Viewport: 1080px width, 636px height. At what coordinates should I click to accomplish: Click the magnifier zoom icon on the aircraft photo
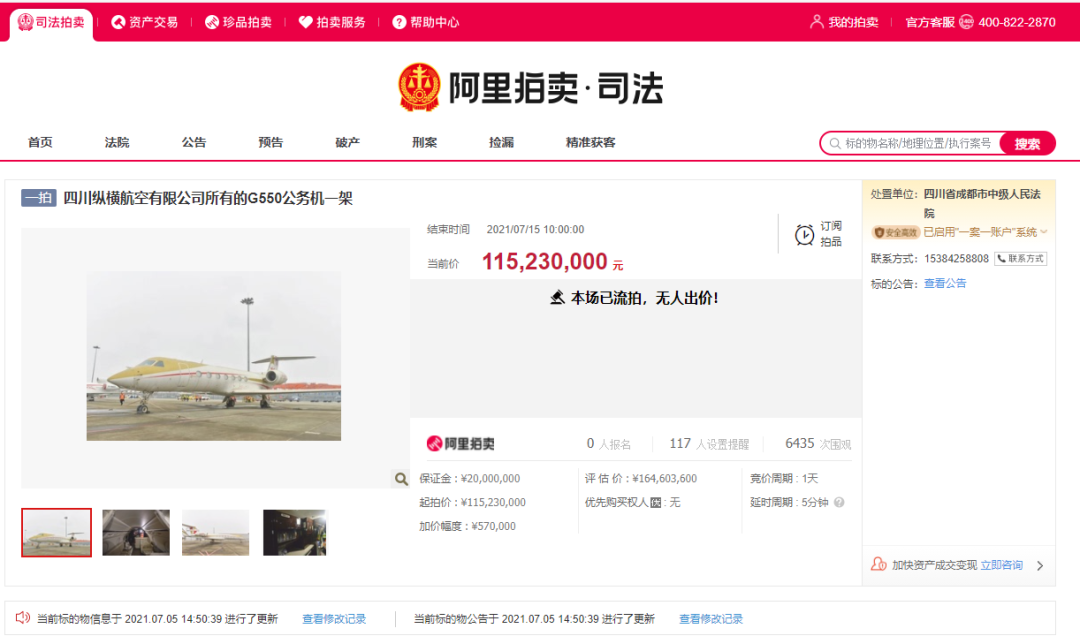click(x=400, y=479)
